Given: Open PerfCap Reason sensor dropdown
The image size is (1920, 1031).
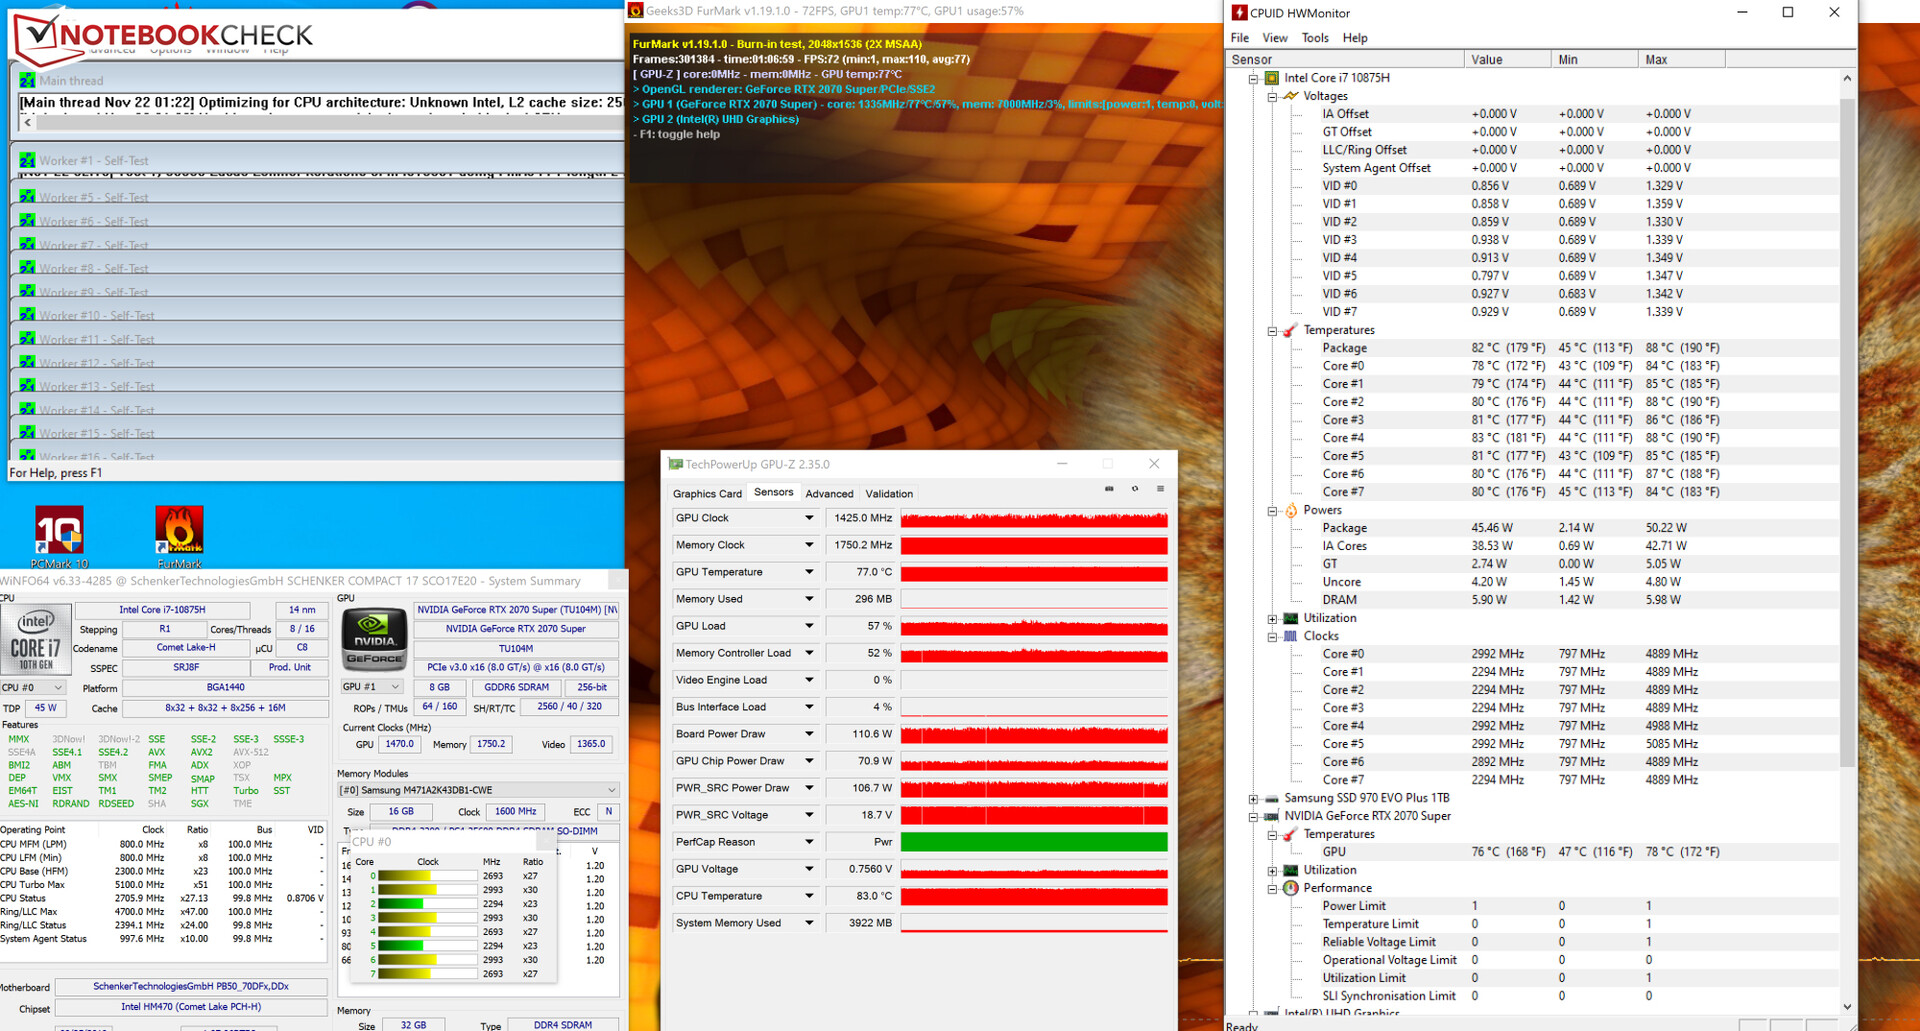Looking at the screenshot, I should [808, 842].
